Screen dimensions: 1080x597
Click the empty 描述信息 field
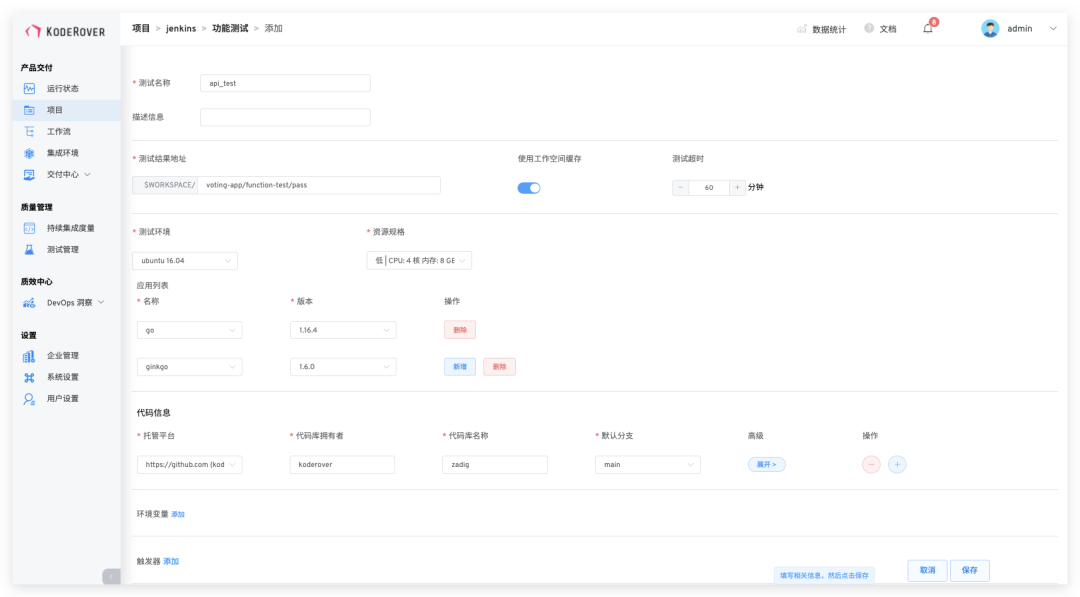point(285,117)
